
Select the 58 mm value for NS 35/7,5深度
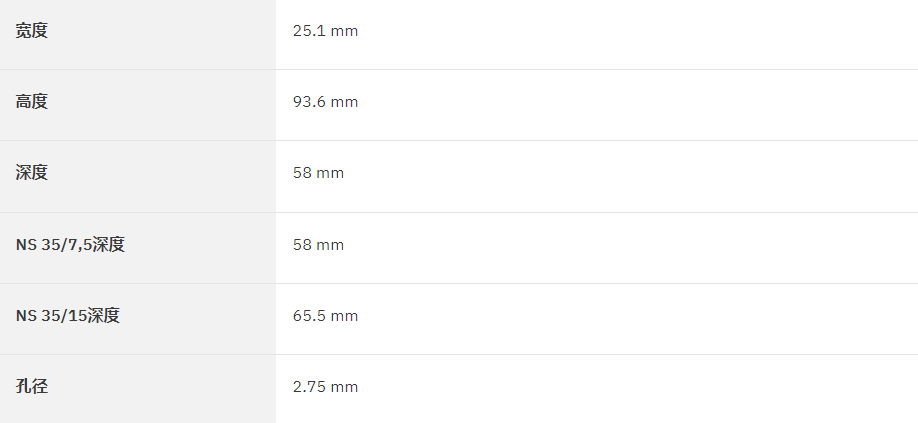point(318,245)
